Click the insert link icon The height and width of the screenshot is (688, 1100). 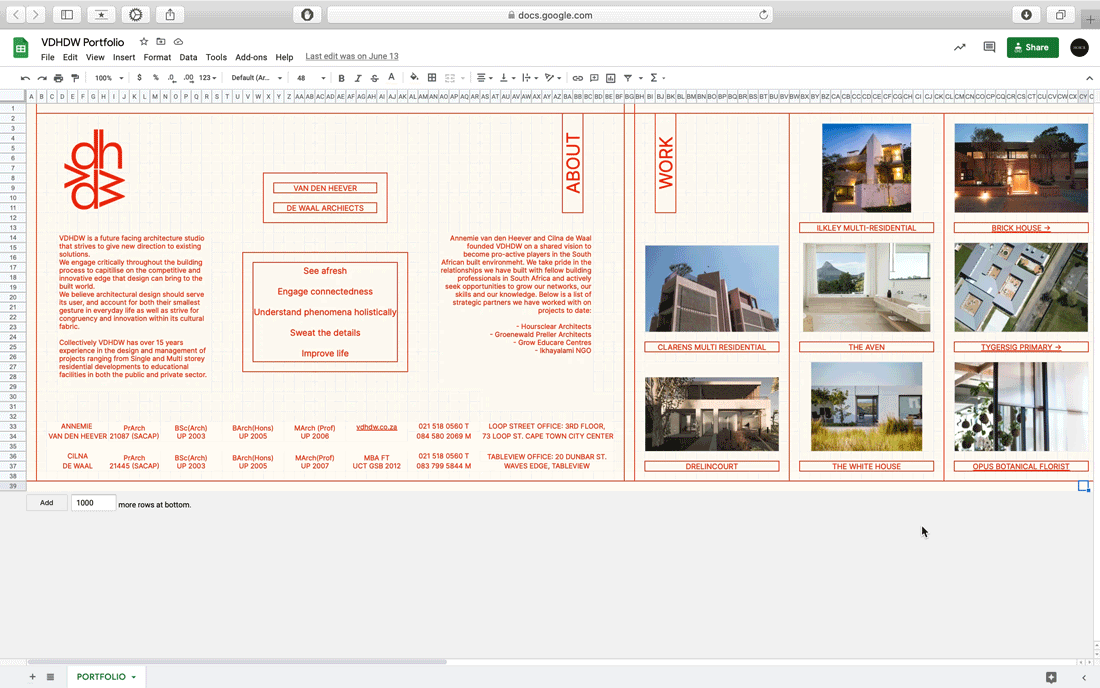(x=577, y=78)
